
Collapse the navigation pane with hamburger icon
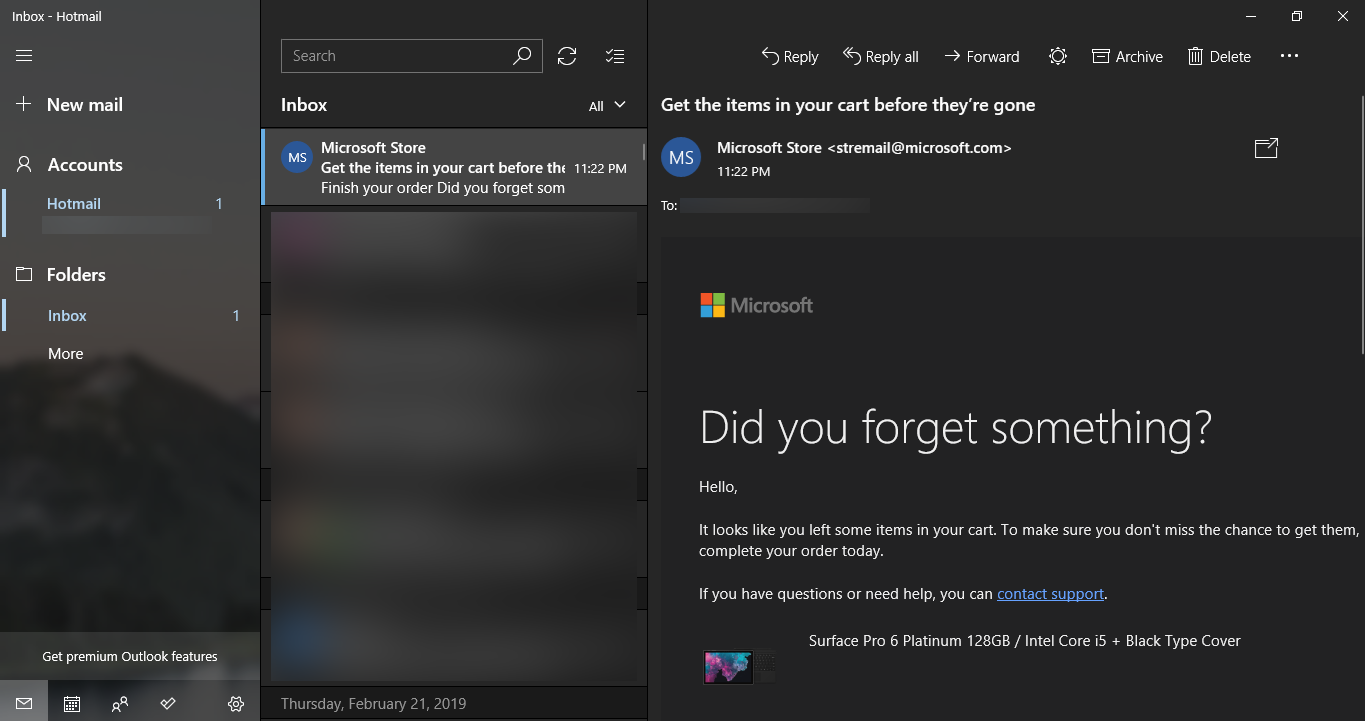(x=24, y=56)
